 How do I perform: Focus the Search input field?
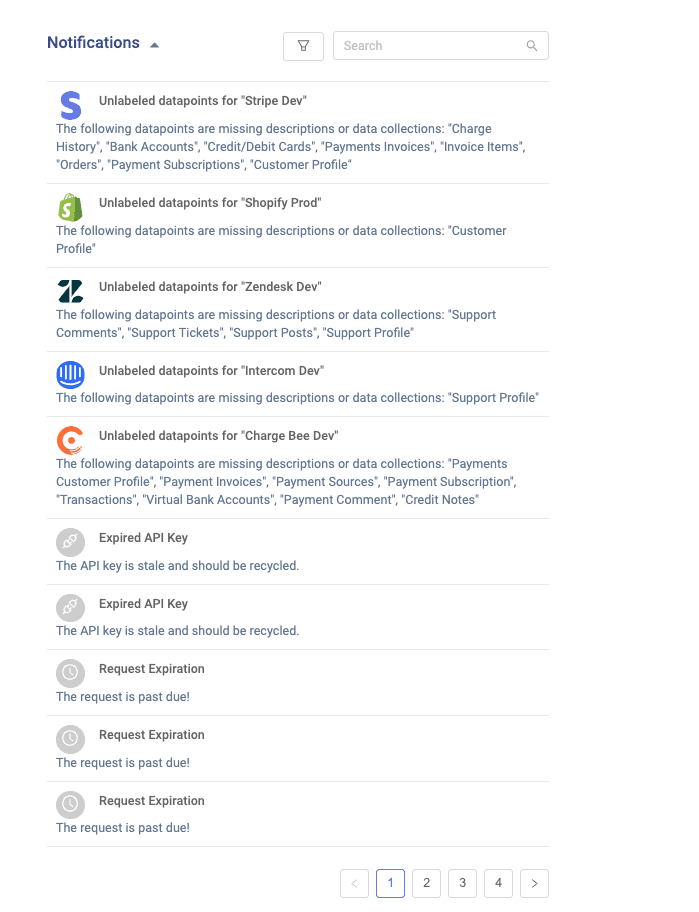tap(430, 46)
